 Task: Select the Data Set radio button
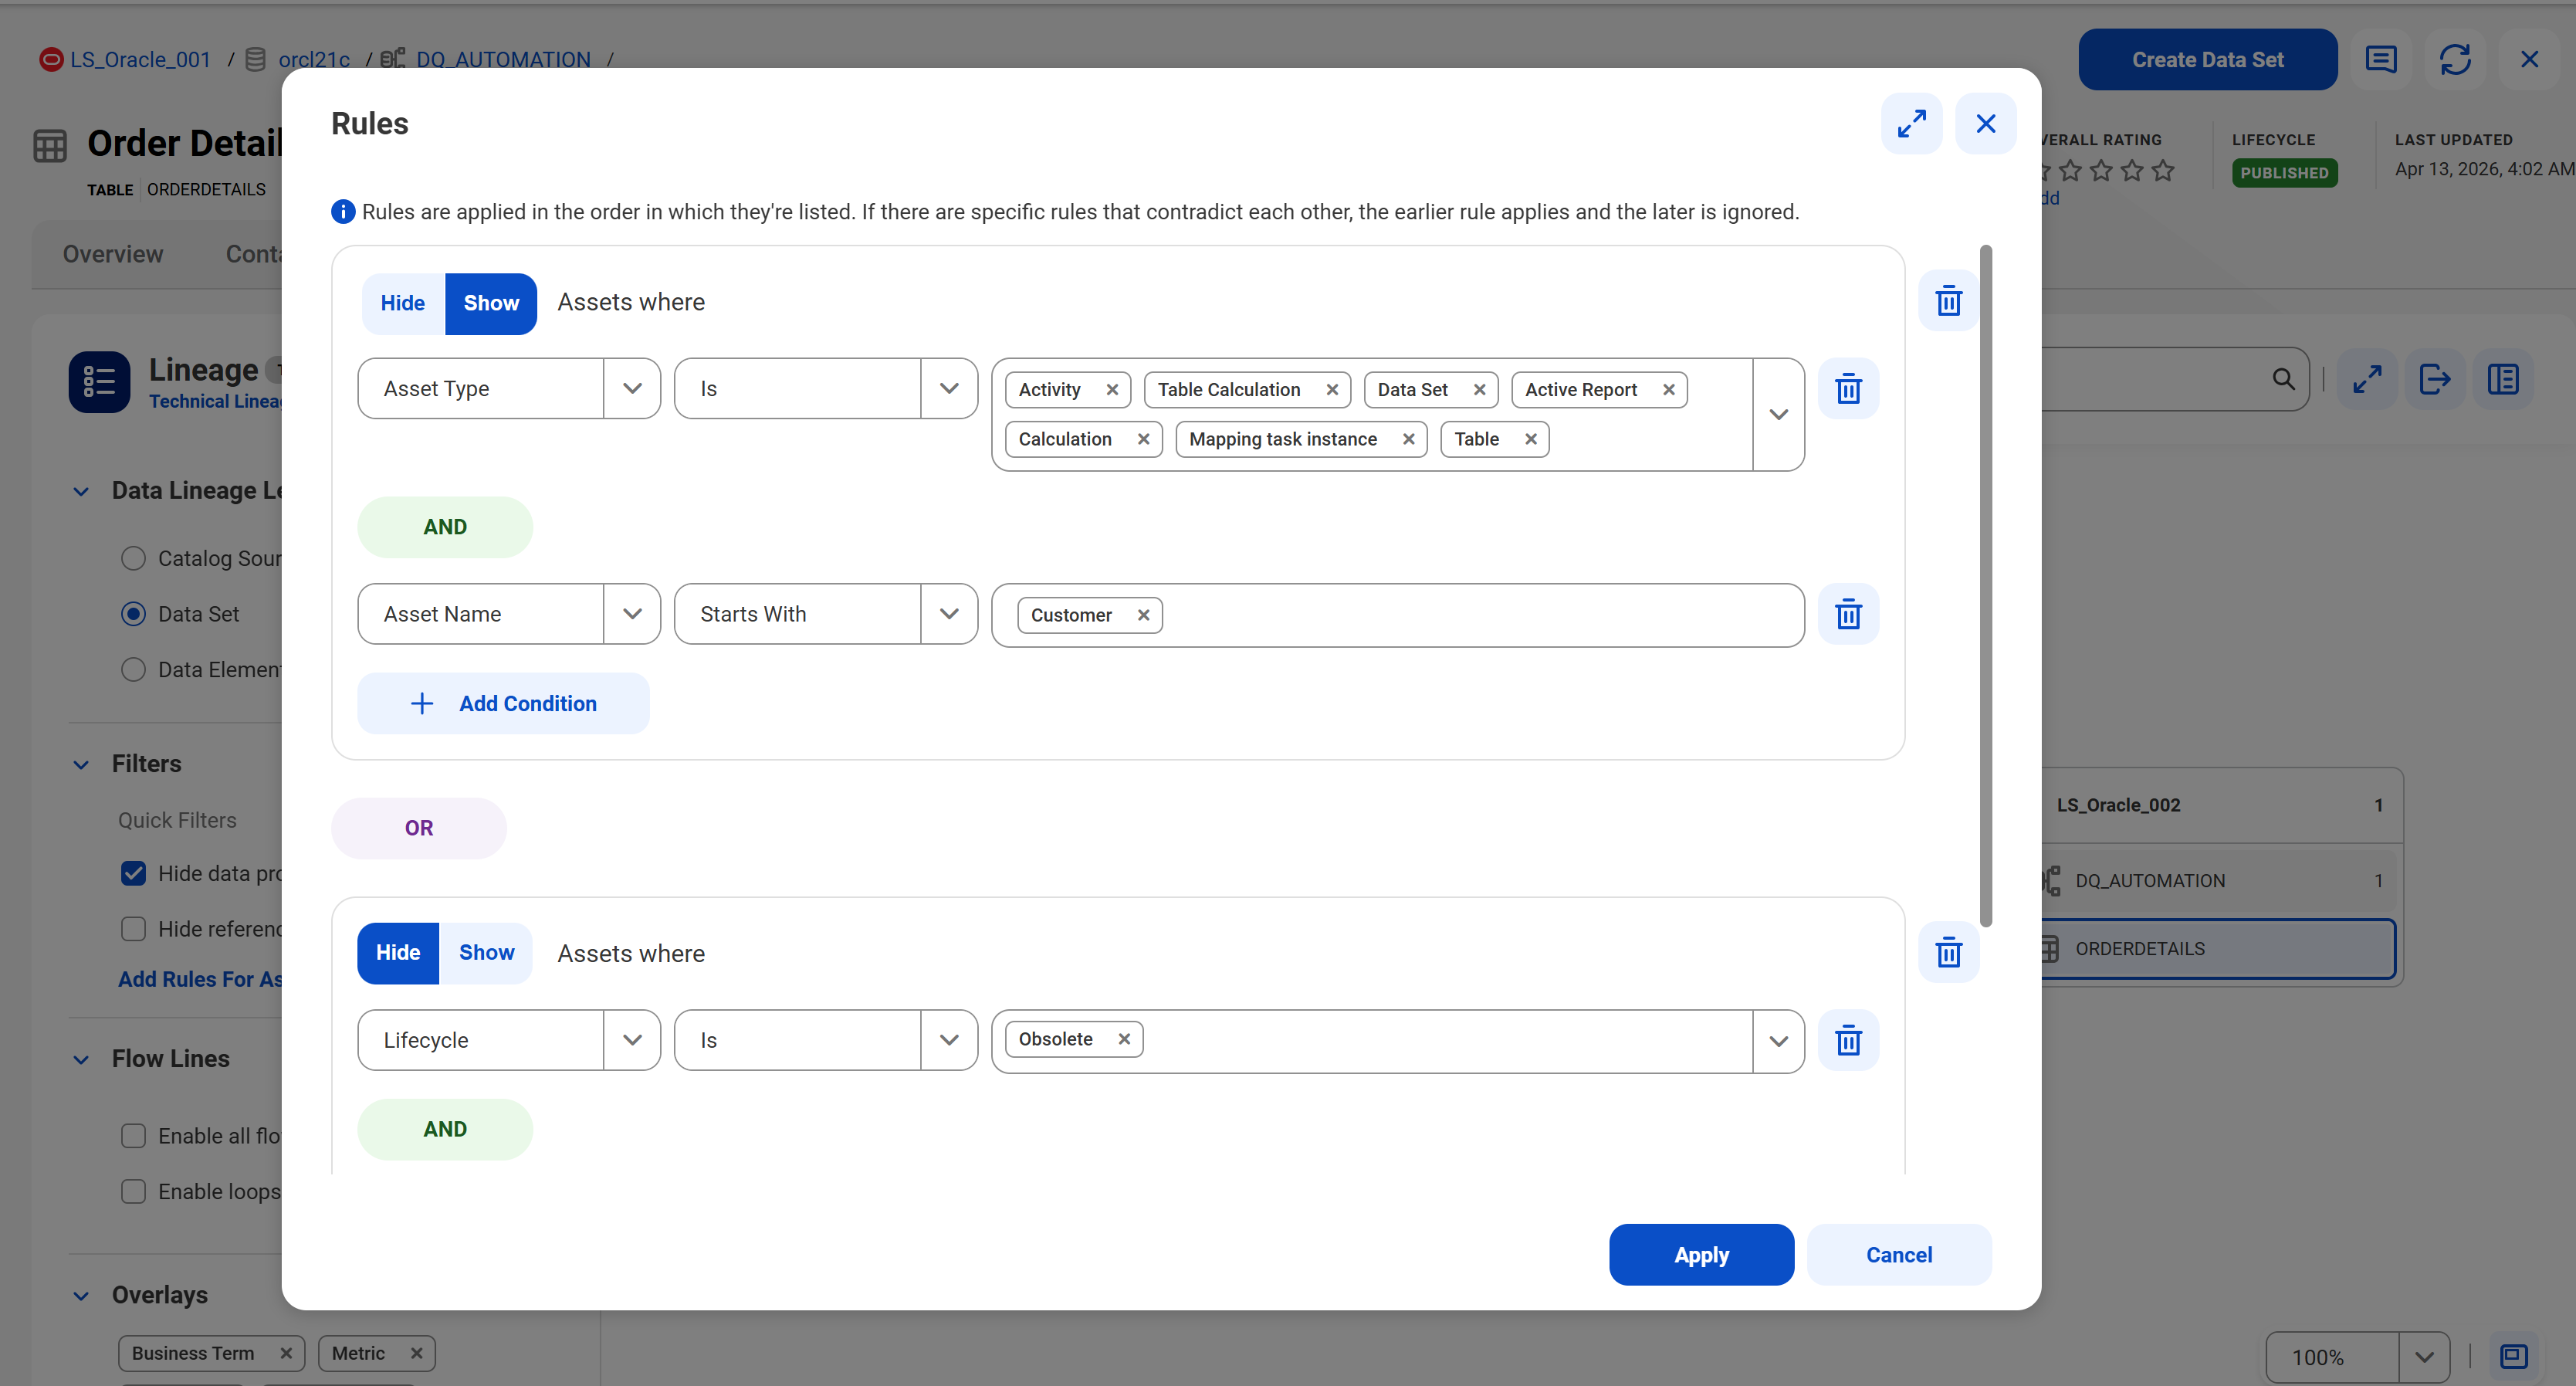pyautogui.click(x=133, y=614)
